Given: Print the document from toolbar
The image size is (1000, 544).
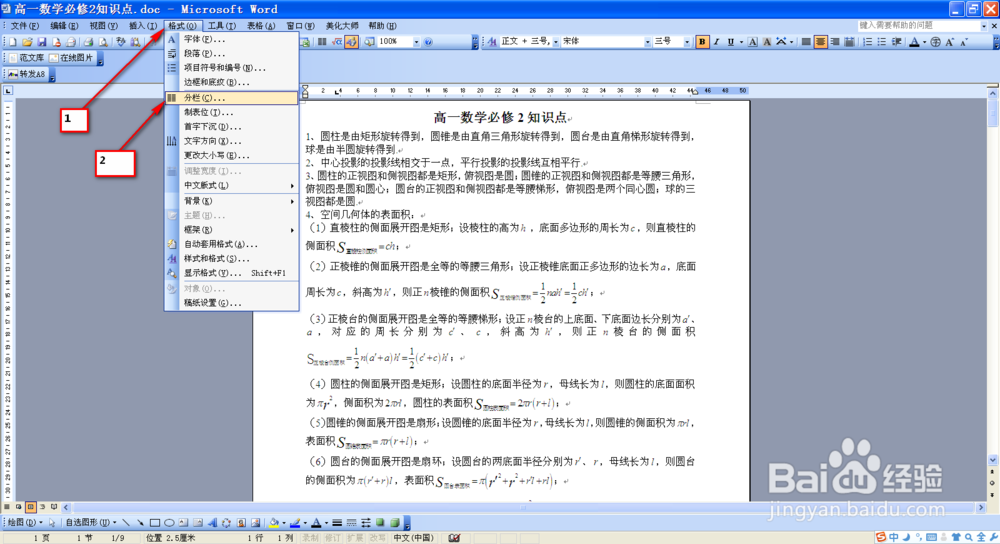Looking at the screenshot, I should 89,41.
